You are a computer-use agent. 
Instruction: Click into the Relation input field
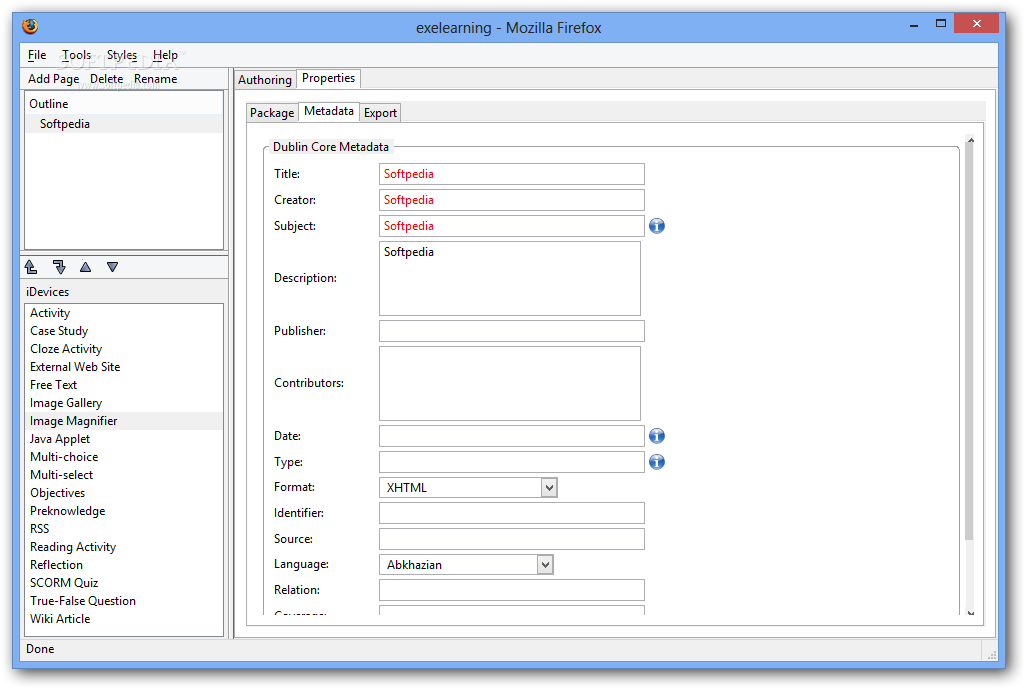pyautogui.click(x=512, y=590)
